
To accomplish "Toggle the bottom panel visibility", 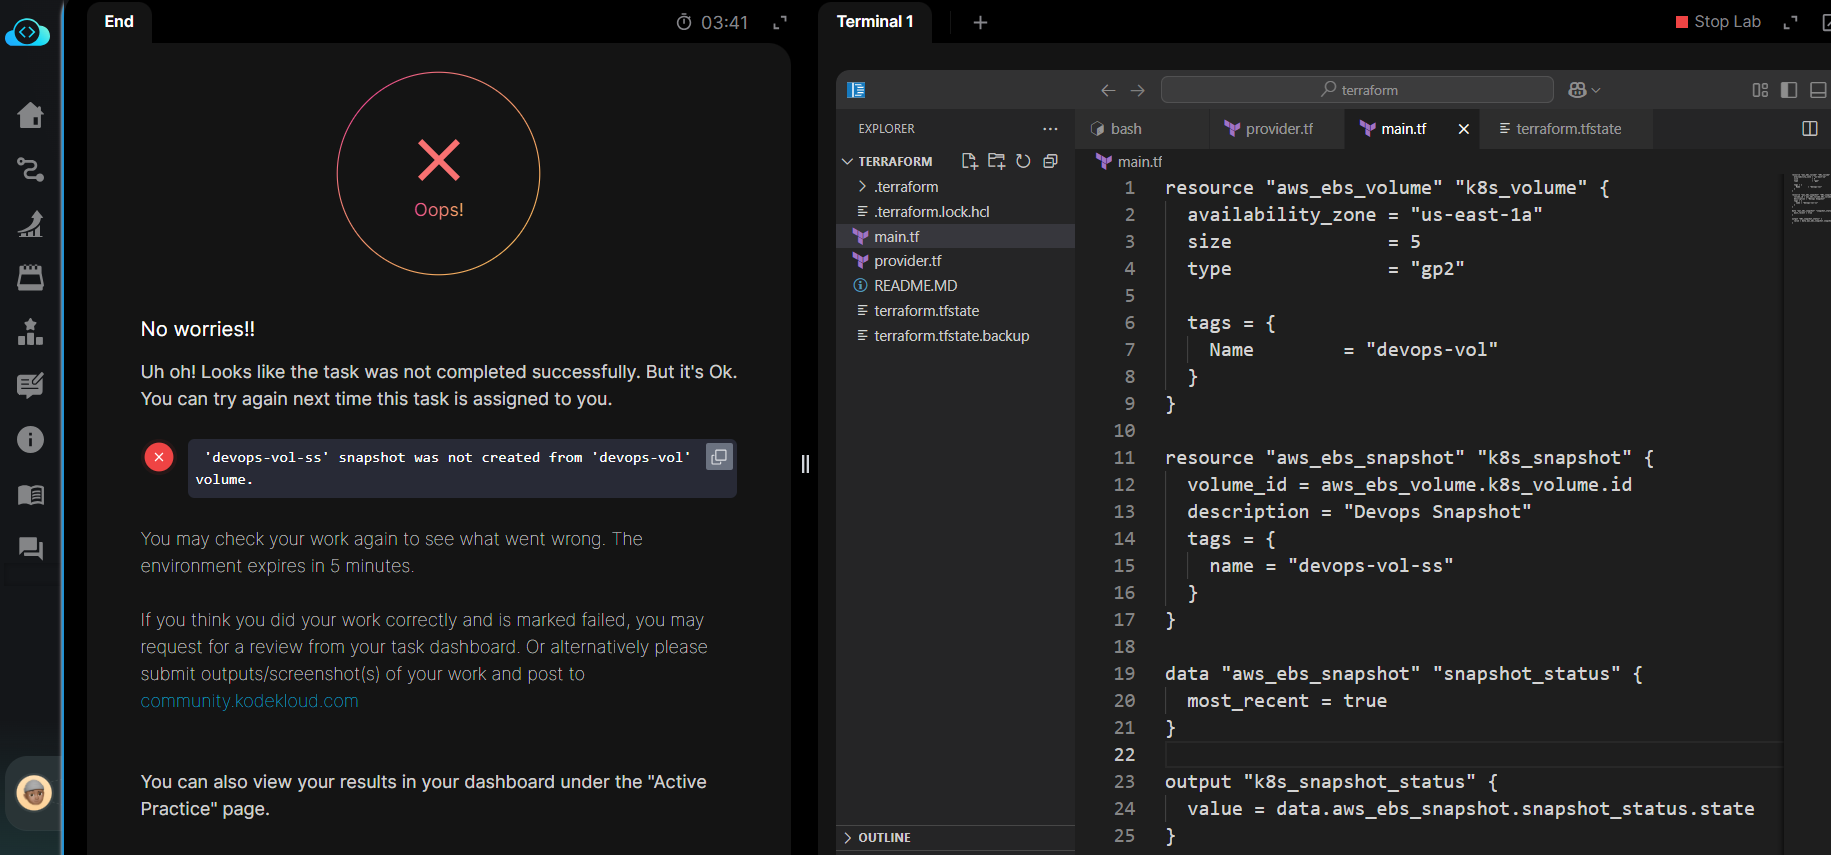I will (x=1818, y=90).
